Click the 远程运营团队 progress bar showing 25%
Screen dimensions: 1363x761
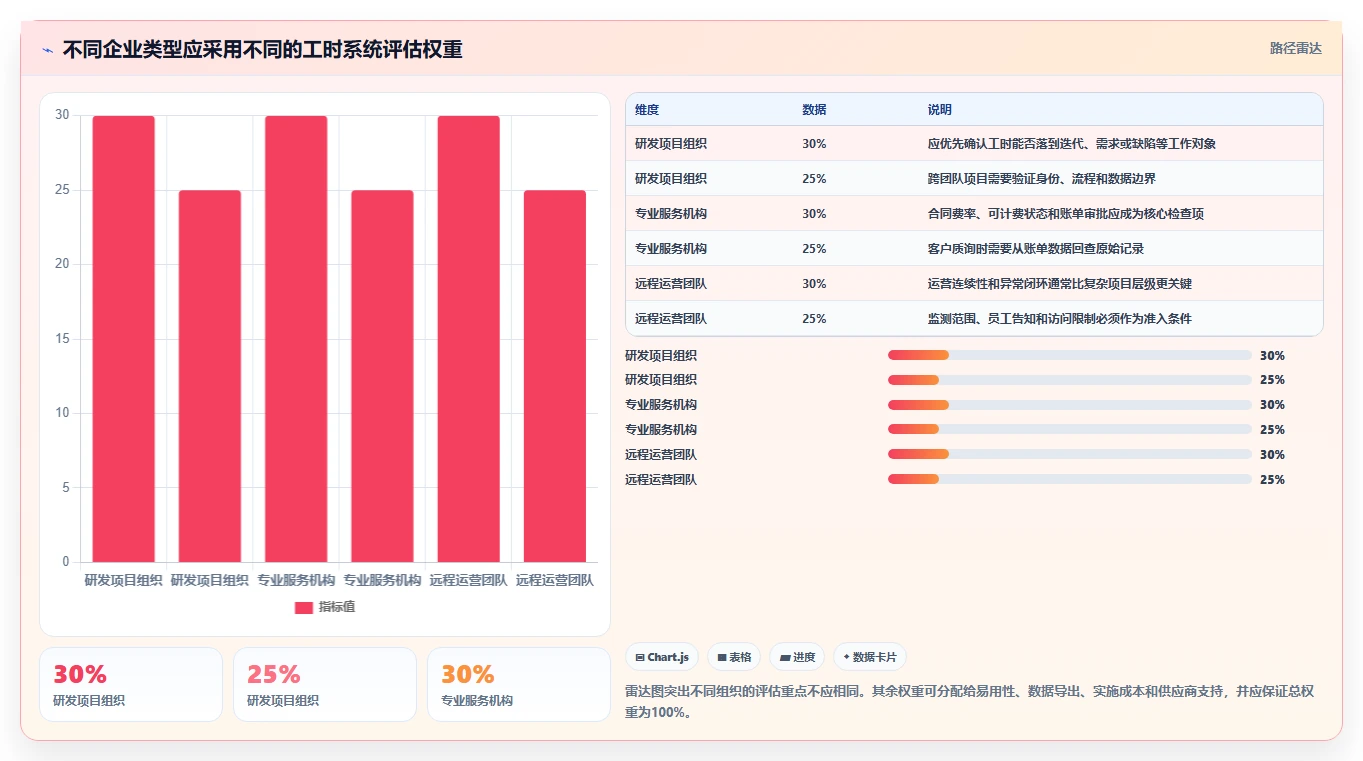pyautogui.click(x=1069, y=479)
